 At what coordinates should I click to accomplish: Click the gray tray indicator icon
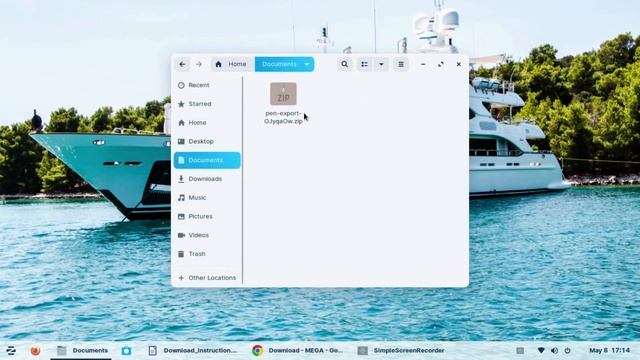coord(520,350)
